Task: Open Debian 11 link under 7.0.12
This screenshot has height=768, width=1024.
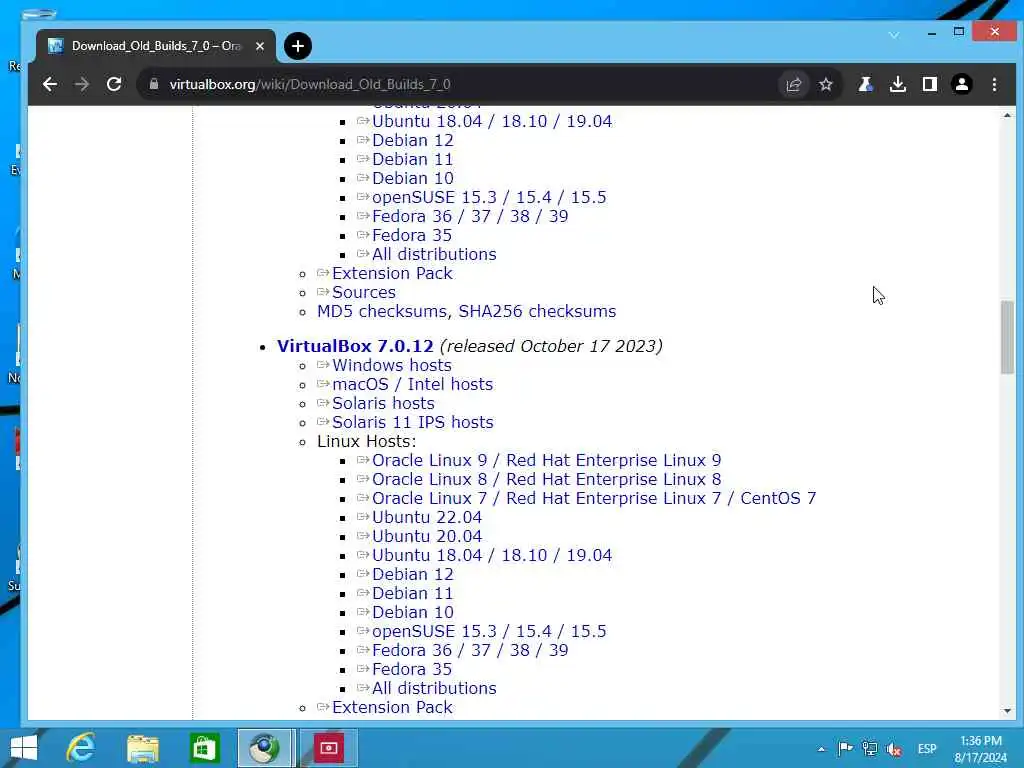Action: pos(413,593)
